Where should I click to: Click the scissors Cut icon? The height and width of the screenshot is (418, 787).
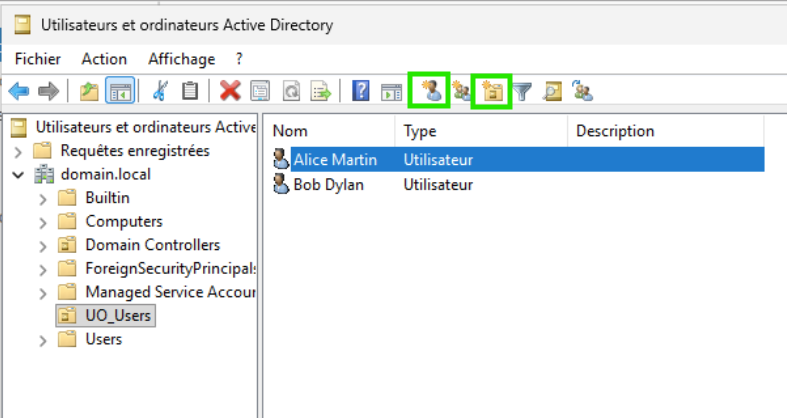click(x=160, y=92)
